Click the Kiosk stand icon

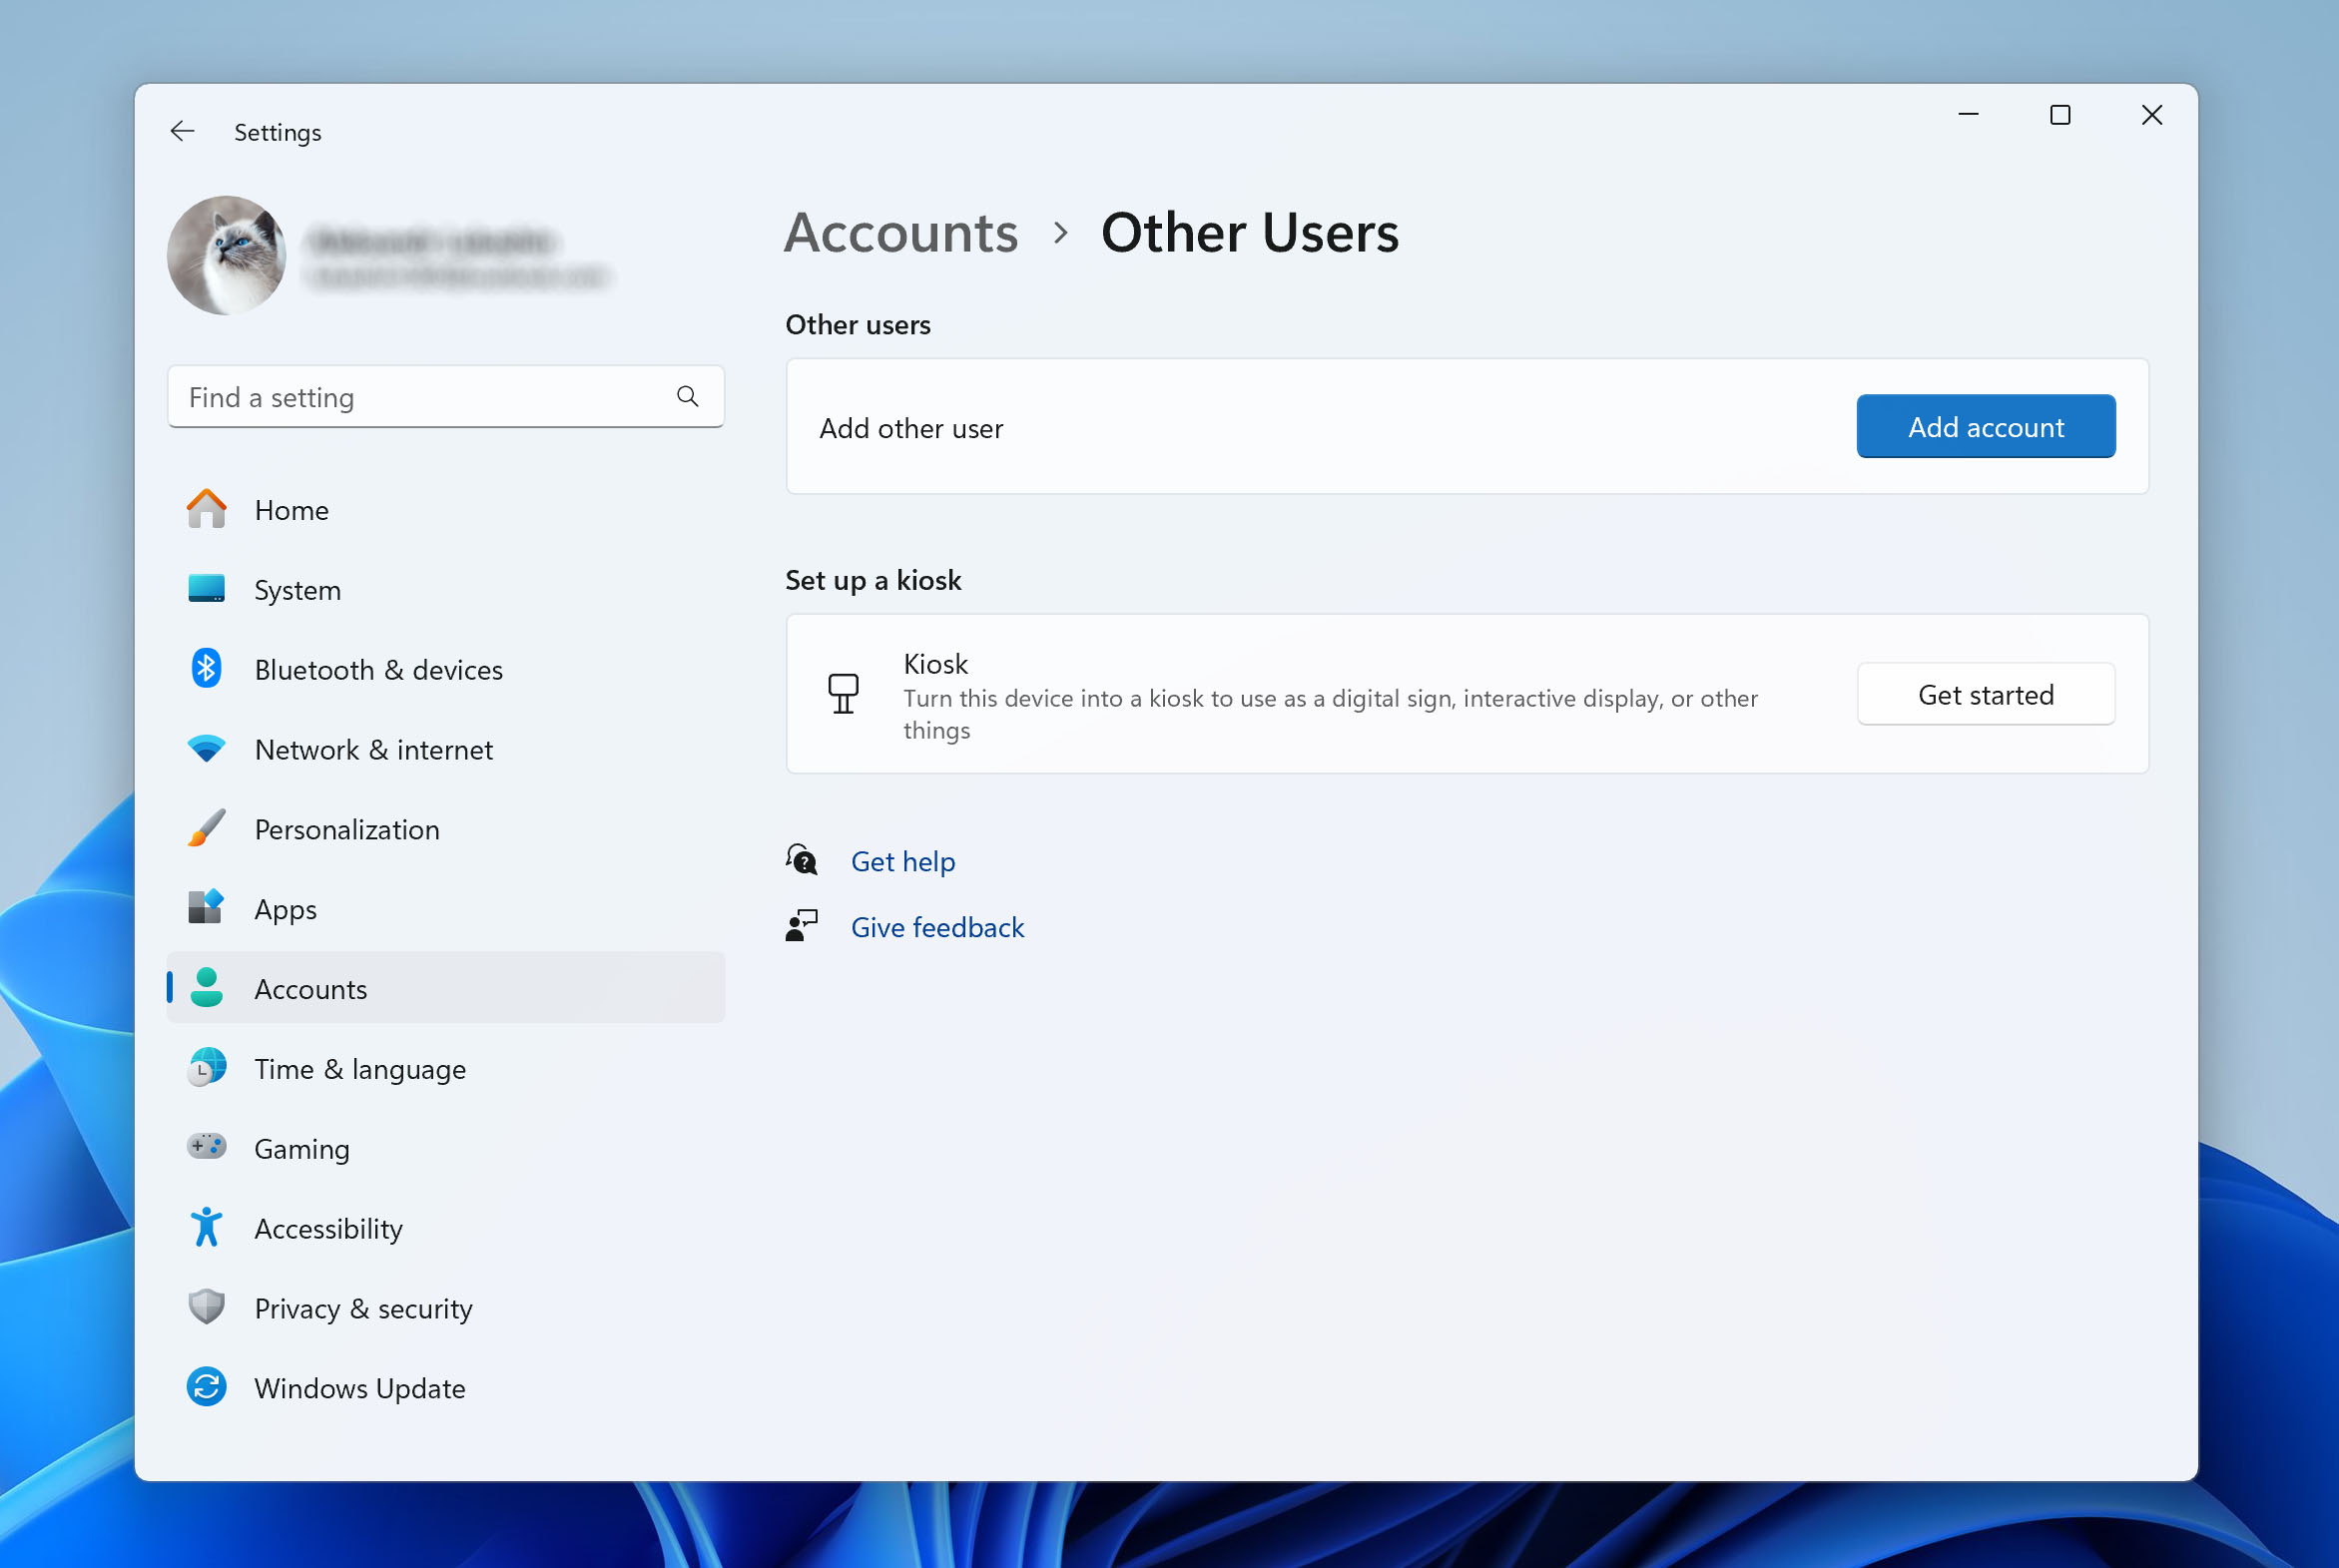point(843,693)
